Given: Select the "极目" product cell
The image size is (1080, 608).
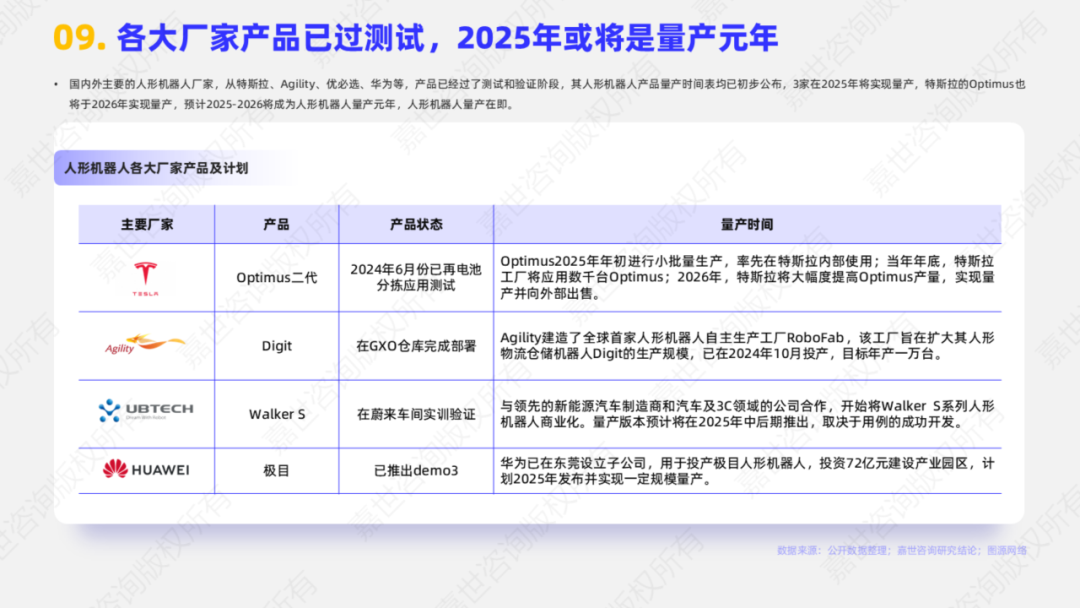Looking at the screenshot, I should 276,470.
